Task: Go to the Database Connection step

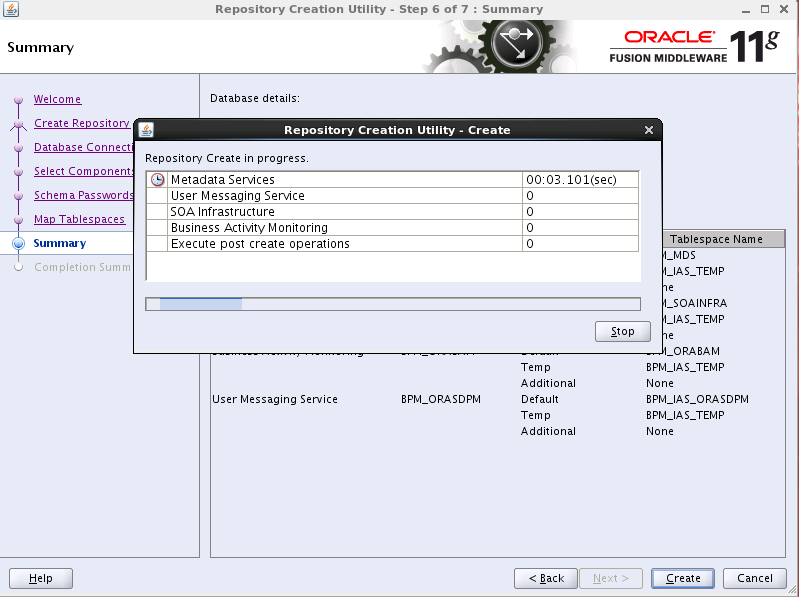Action: click(83, 147)
